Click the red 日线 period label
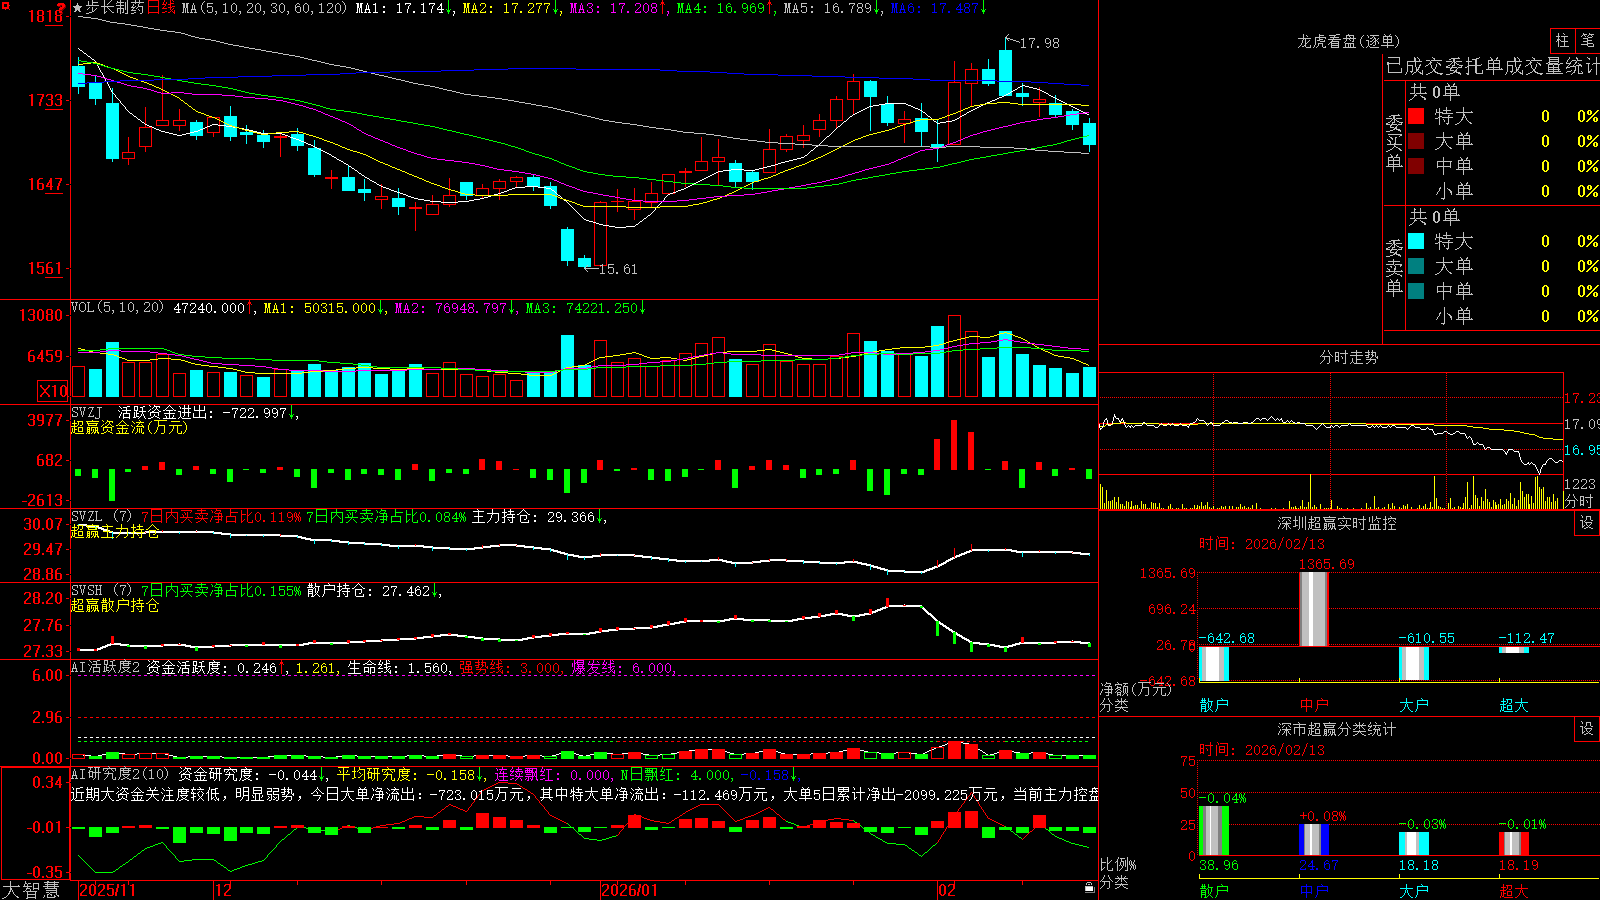The width and height of the screenshot is (1600, 900). [161, 8]
